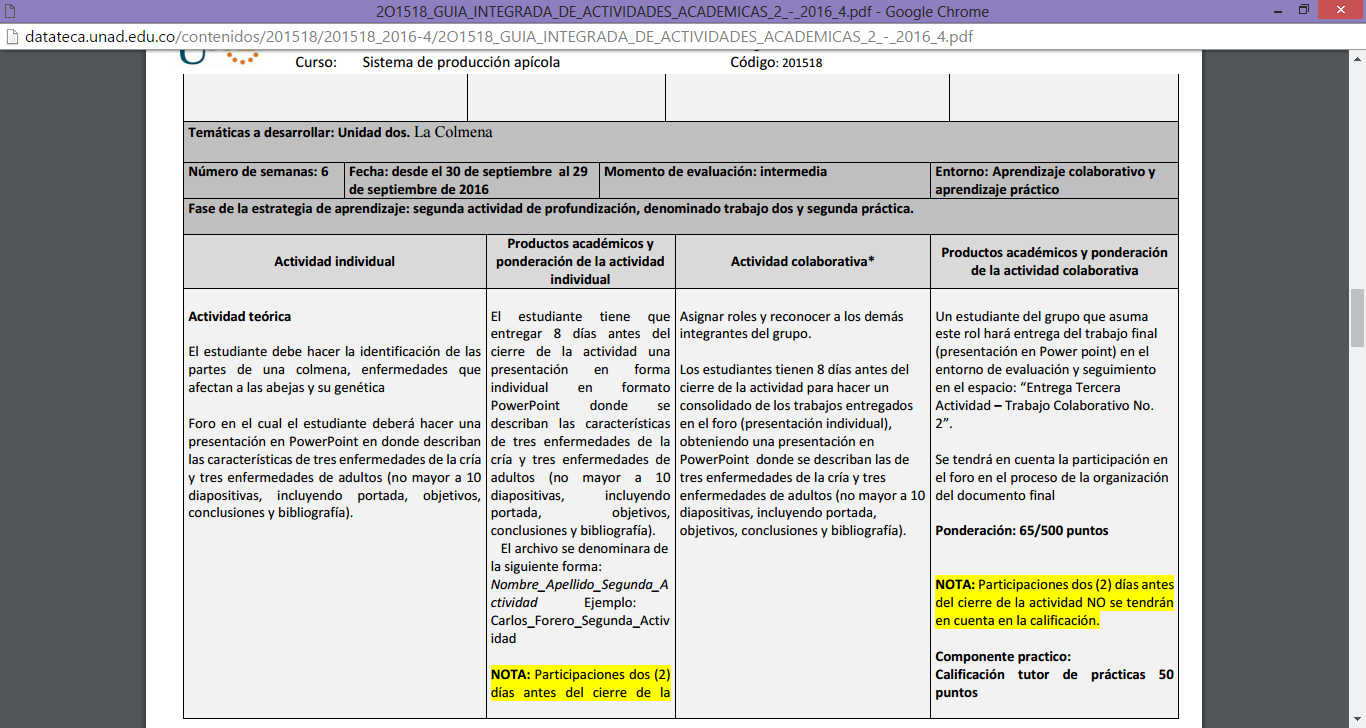Click paragraph starting 'Foro en el cual'
1366x728 pixels.
pyautogui.click(x=335, y=468)
